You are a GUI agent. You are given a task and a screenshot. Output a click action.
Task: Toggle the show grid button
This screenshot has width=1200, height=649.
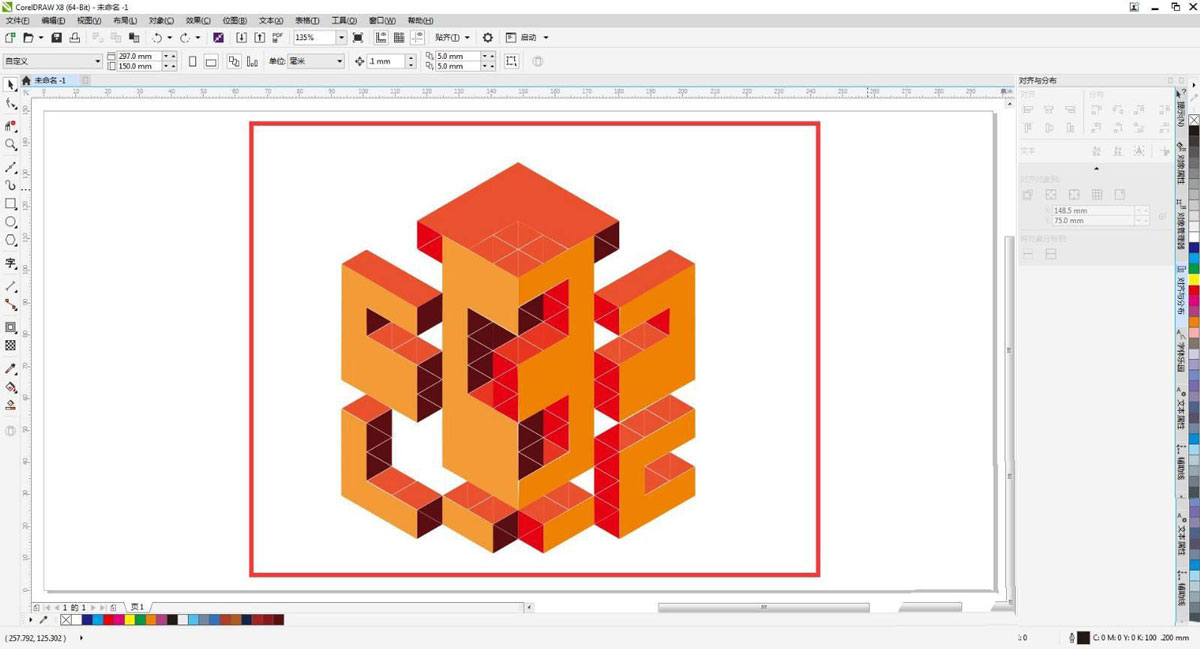tap(399, 38)
